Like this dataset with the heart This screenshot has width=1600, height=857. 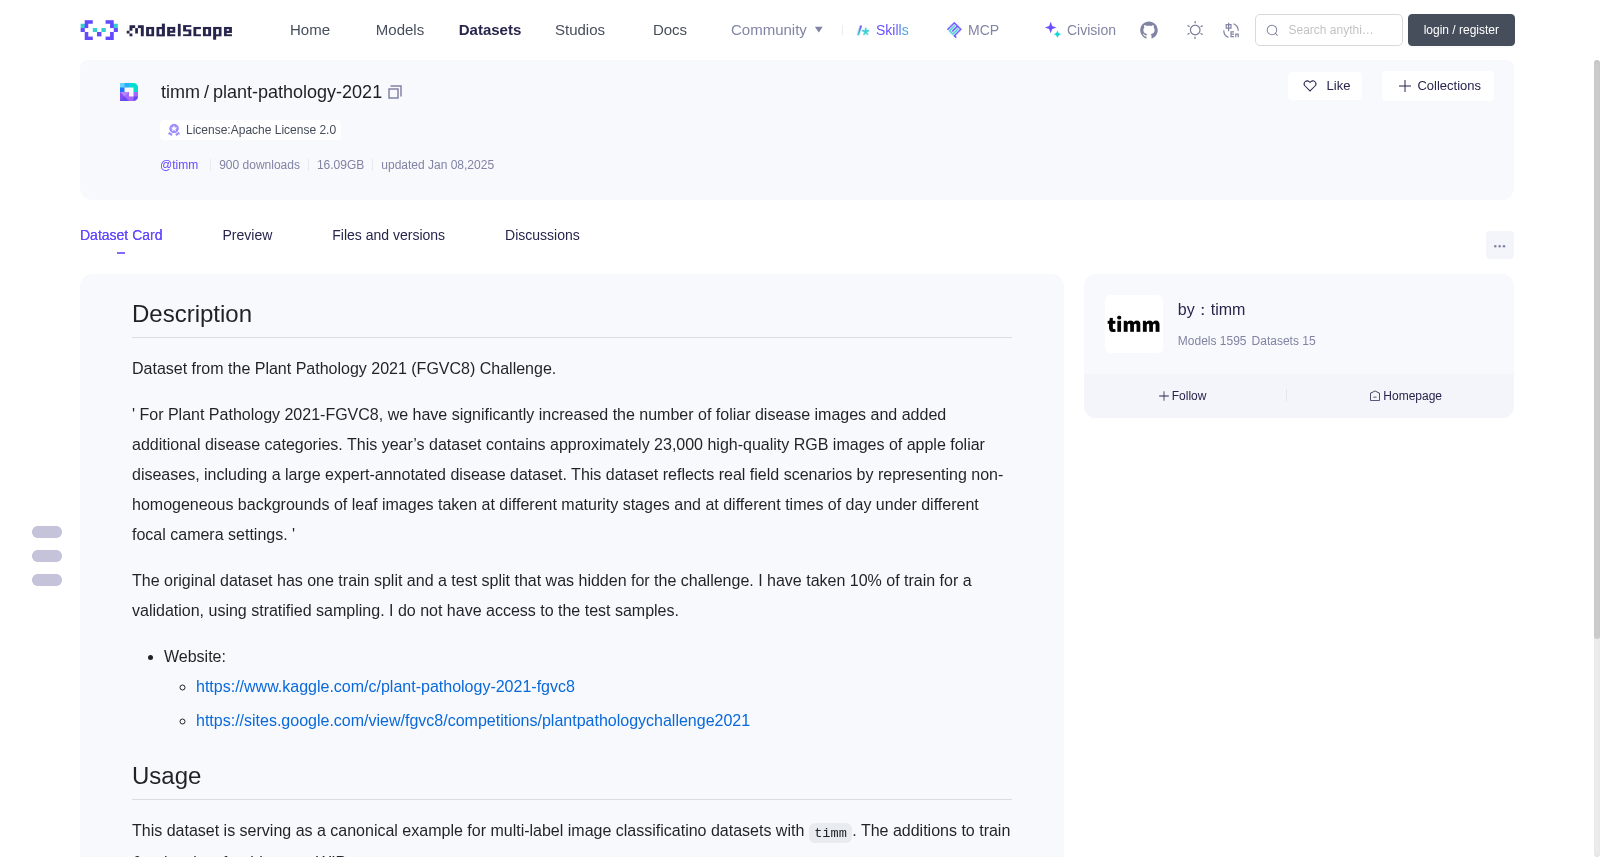pyautogui.click(x=1325, y=86)
